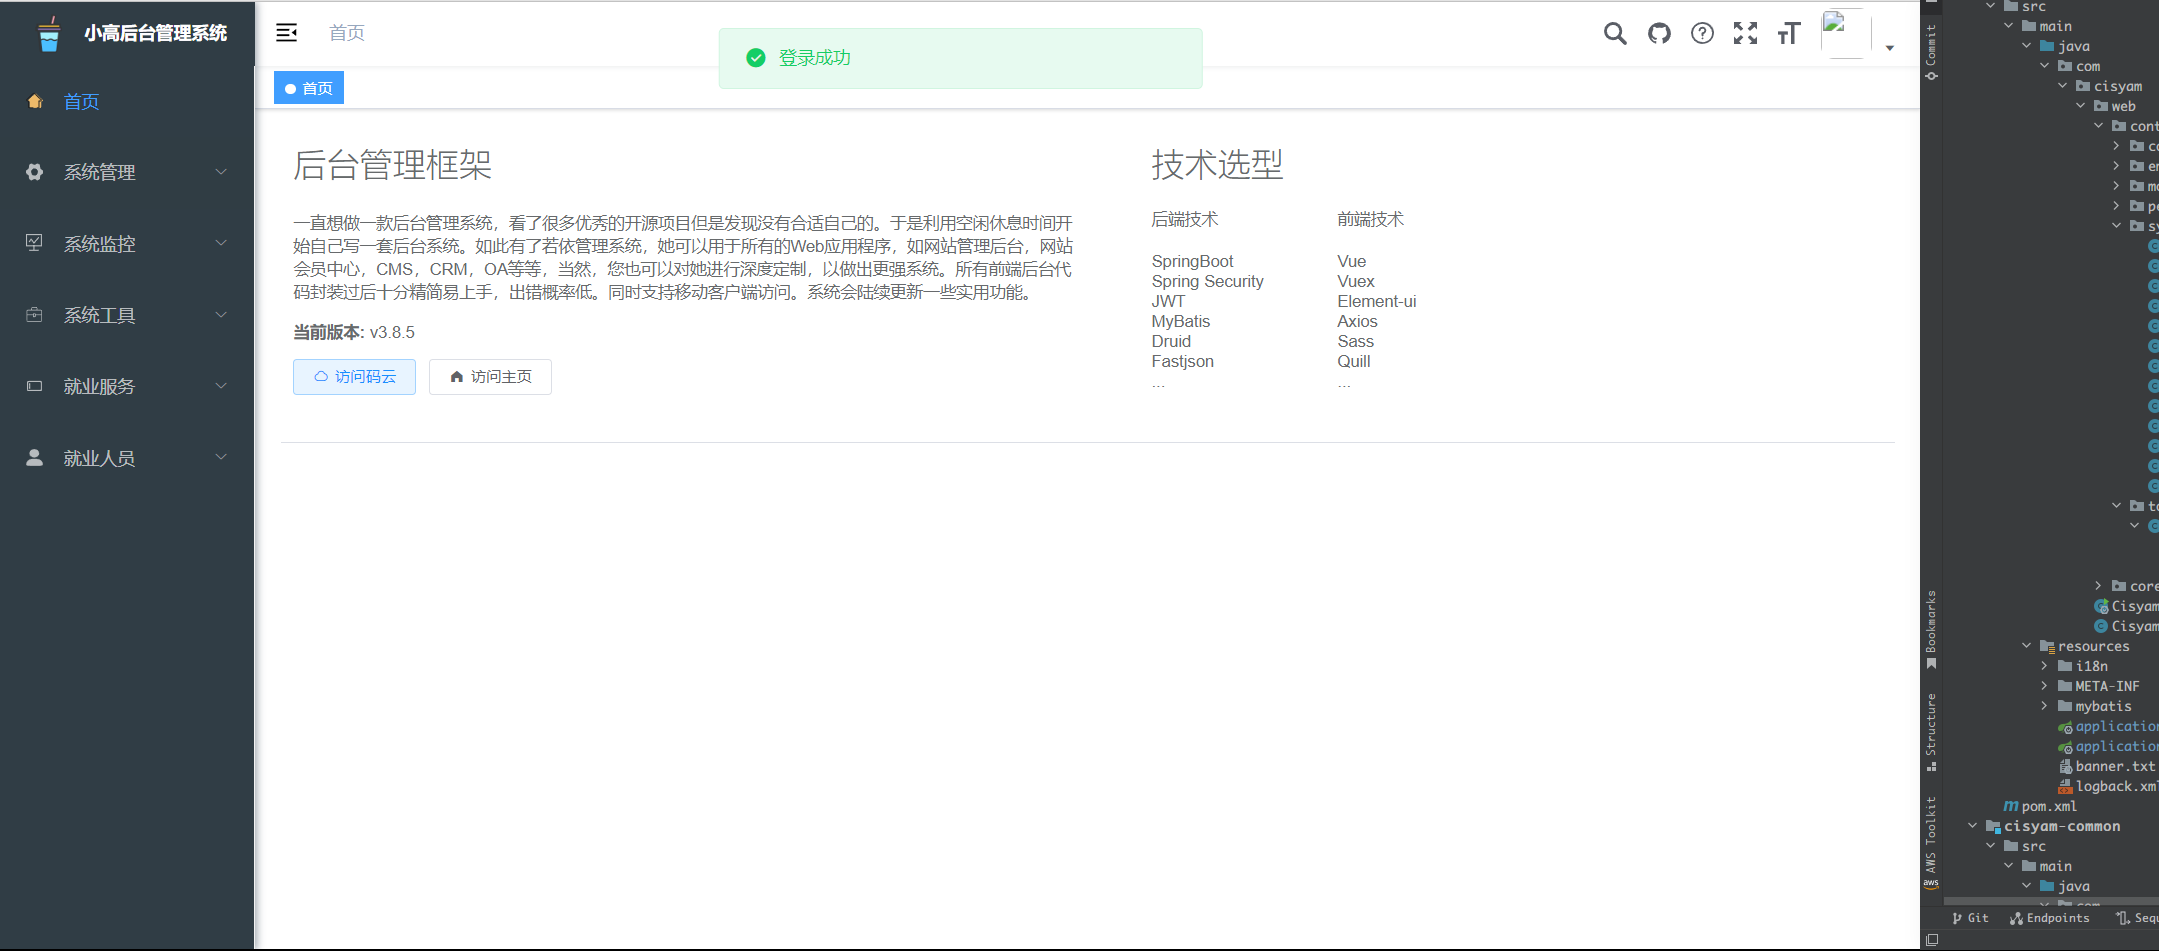Click the MyBatis text in backend list
Screen dimensions: 2159x951
(1180, 321)
